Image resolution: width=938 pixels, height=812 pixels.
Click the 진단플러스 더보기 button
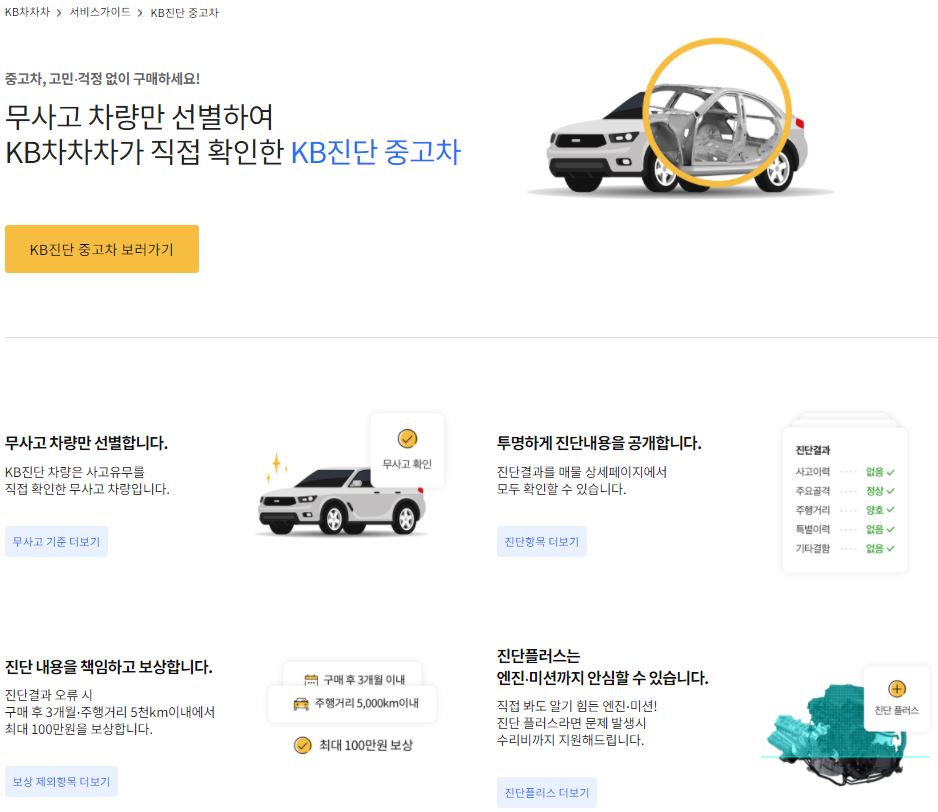547,793
